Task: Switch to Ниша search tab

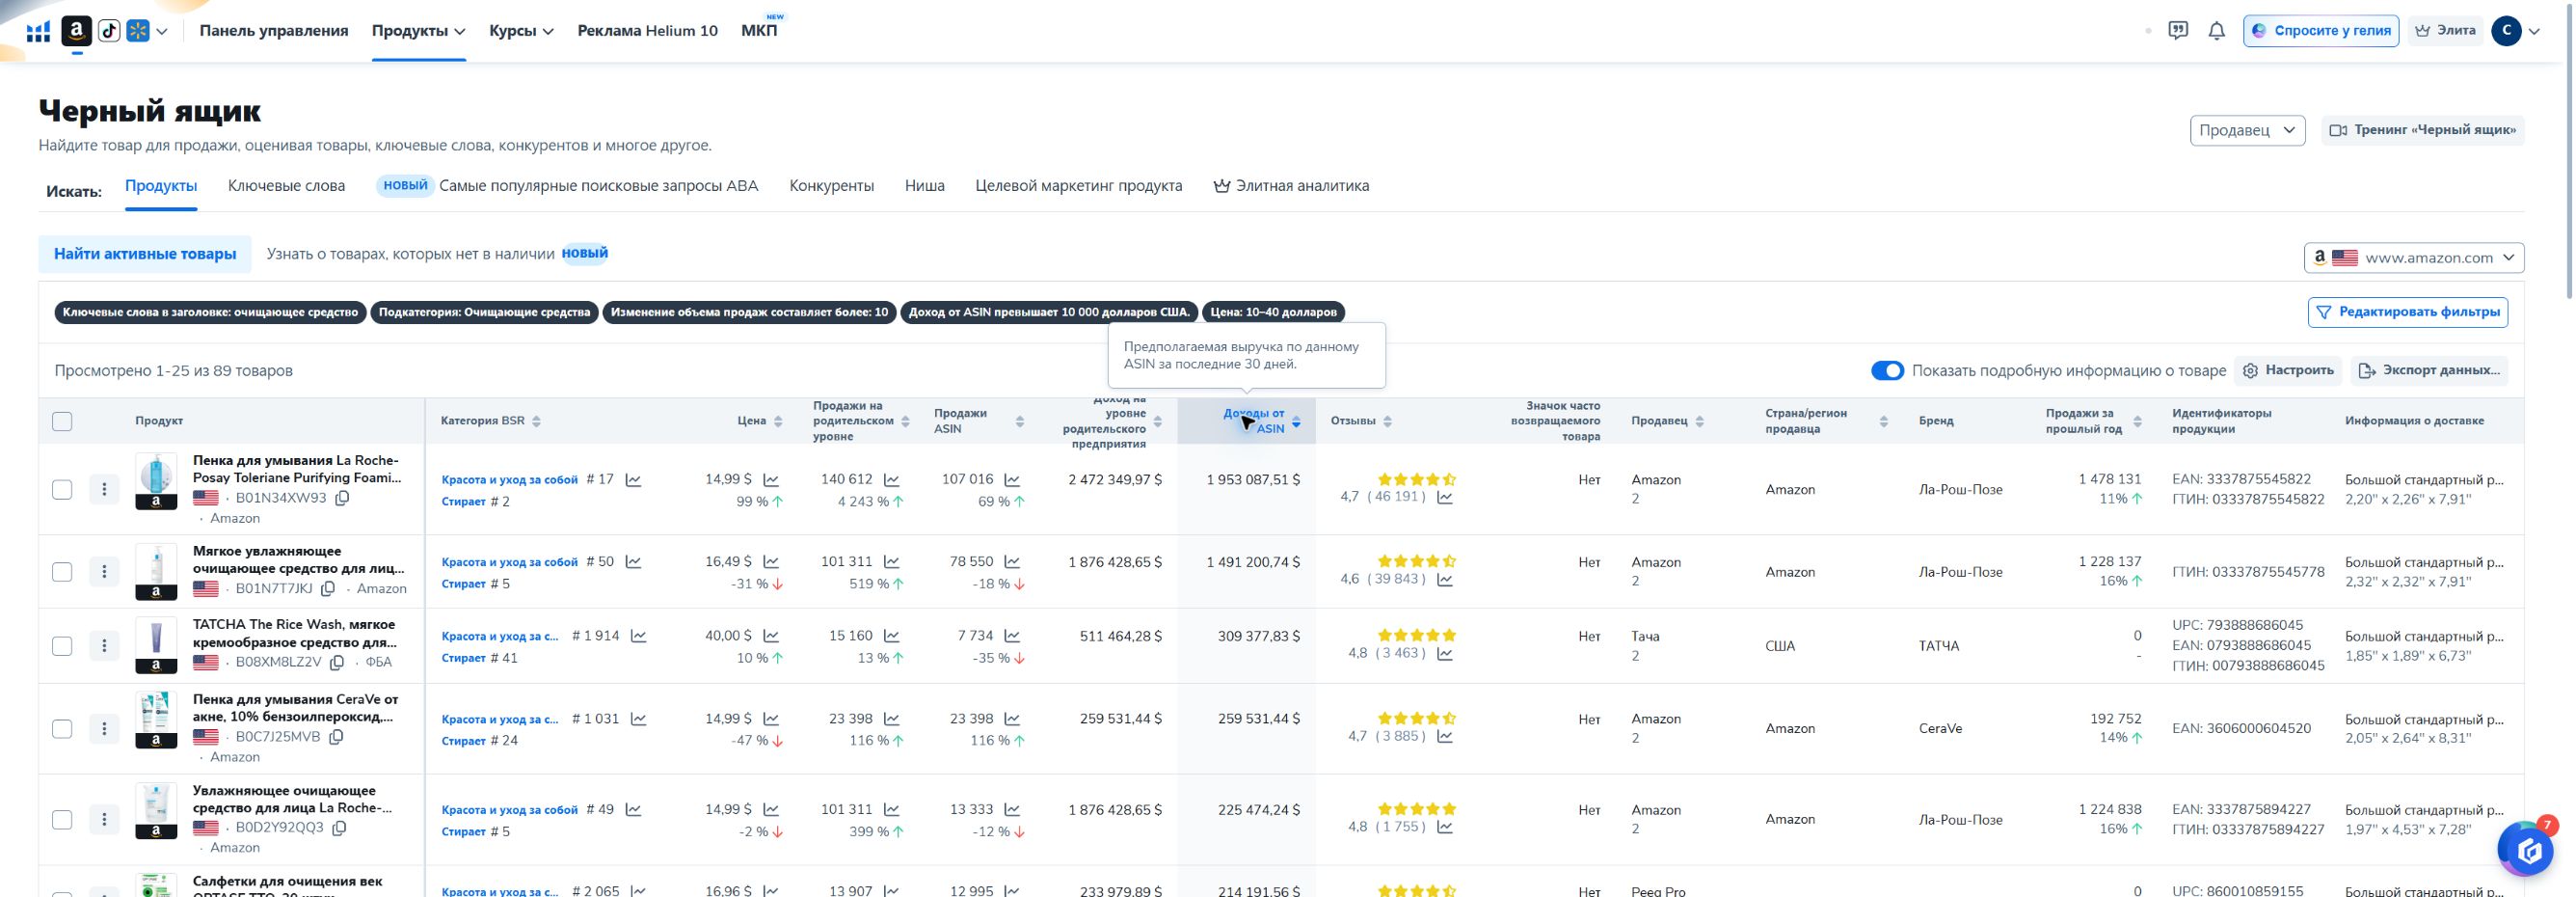Action: pos(924,186)
